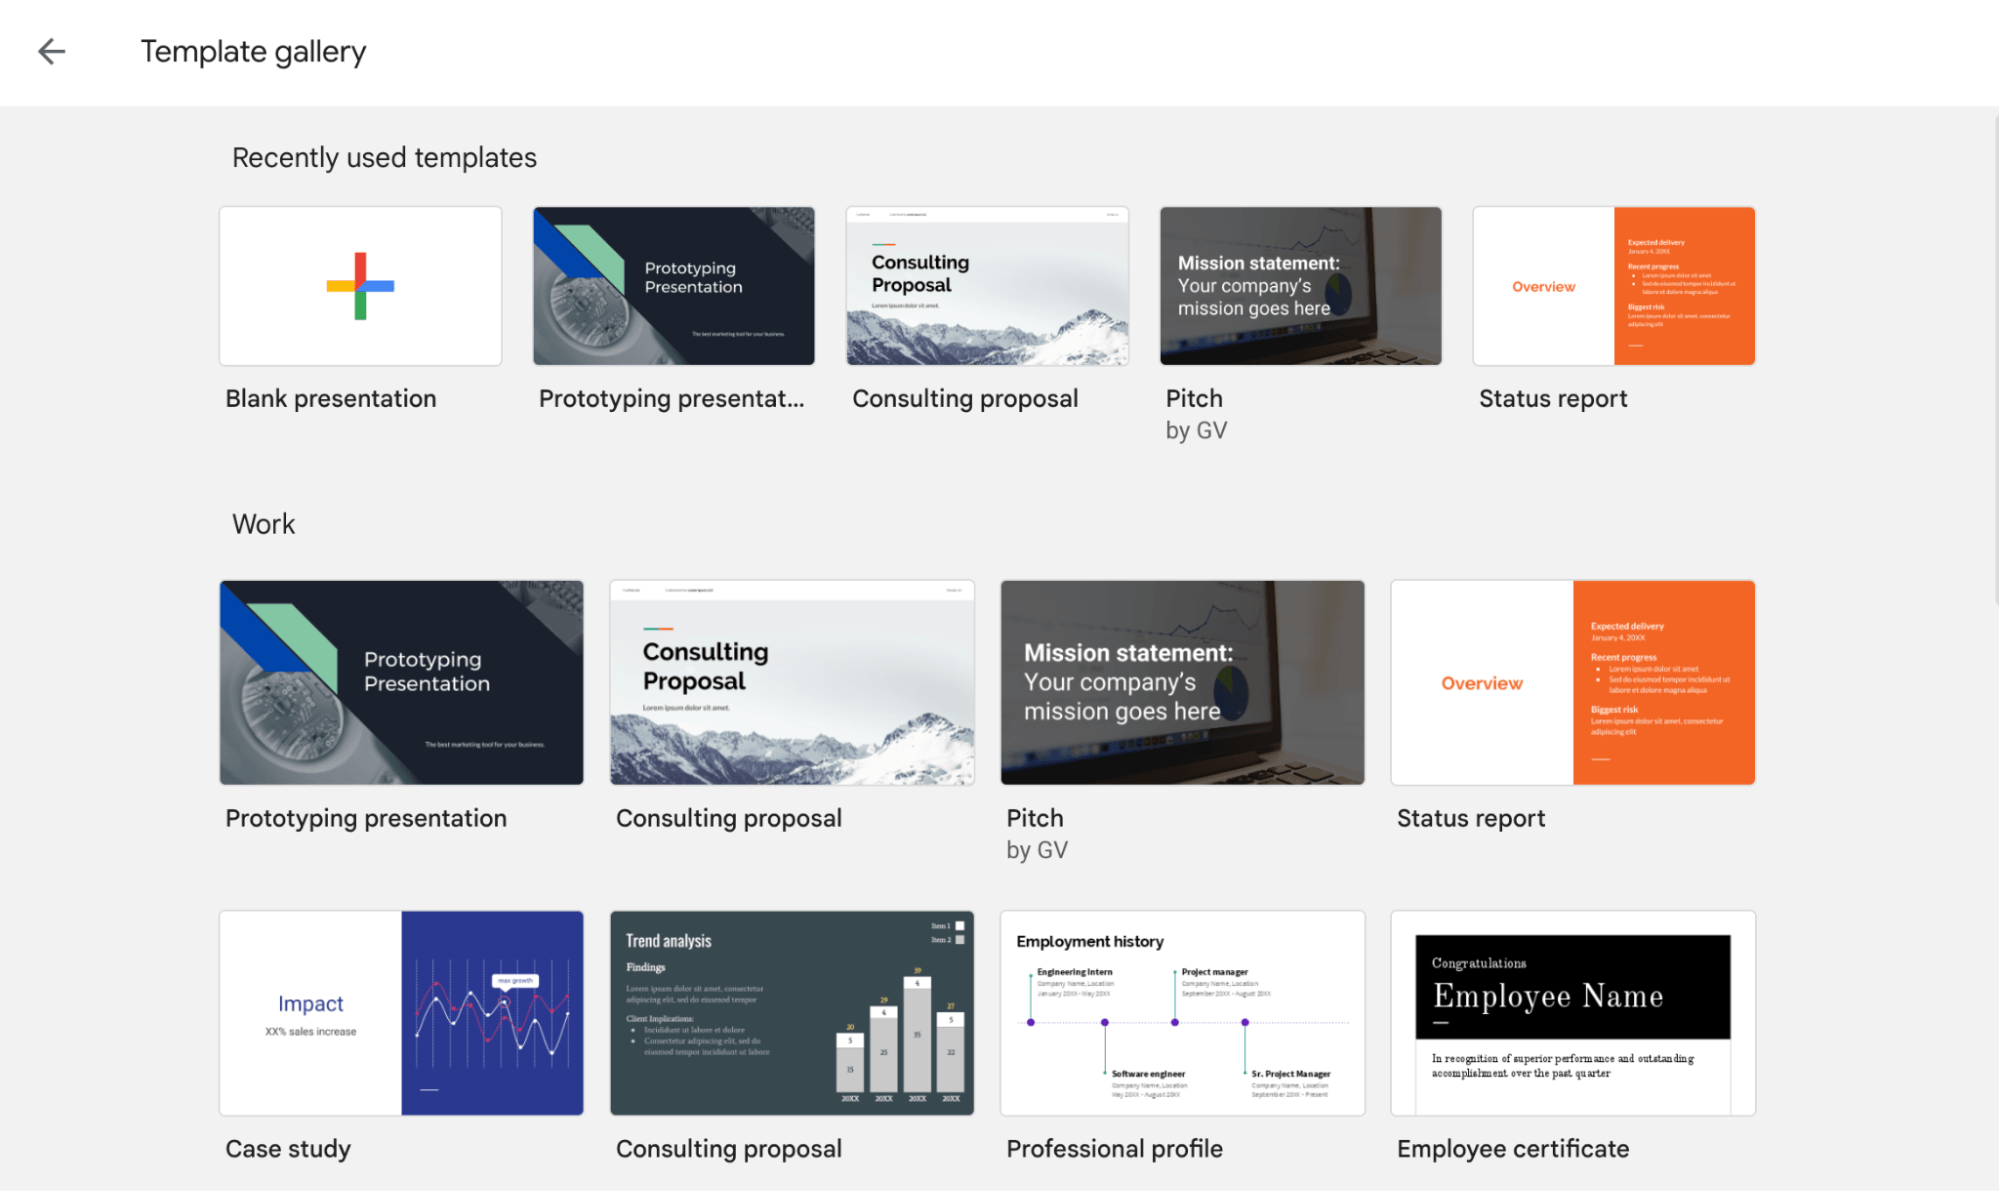Image resolution: width=1999 pixels, height=1191 pixels.
Task: Open the Professional profile Employment history template
Action: pyautogui.click(x=1182, y=1012)
